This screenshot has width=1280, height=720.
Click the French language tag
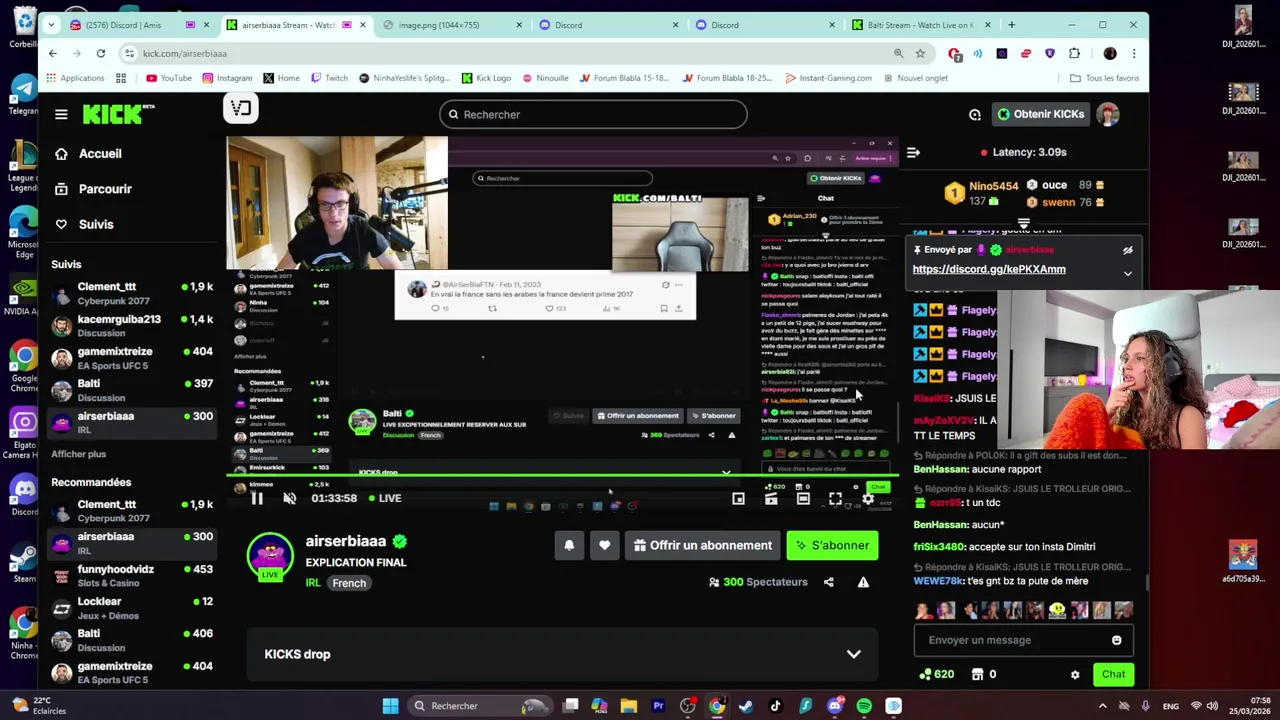pyautogui.click(x=349, y=583)
